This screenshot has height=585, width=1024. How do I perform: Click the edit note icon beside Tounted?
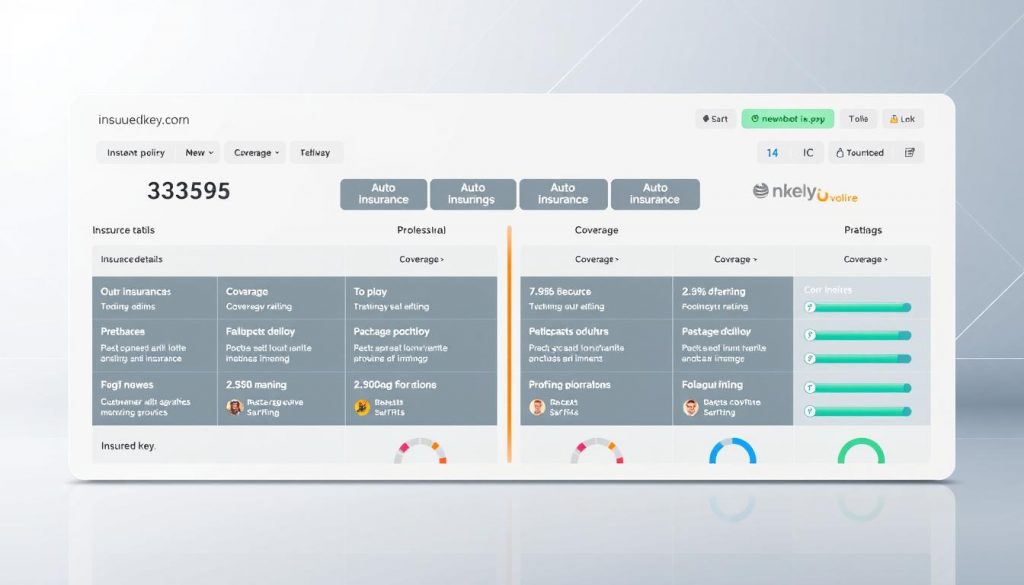[909, 153]
